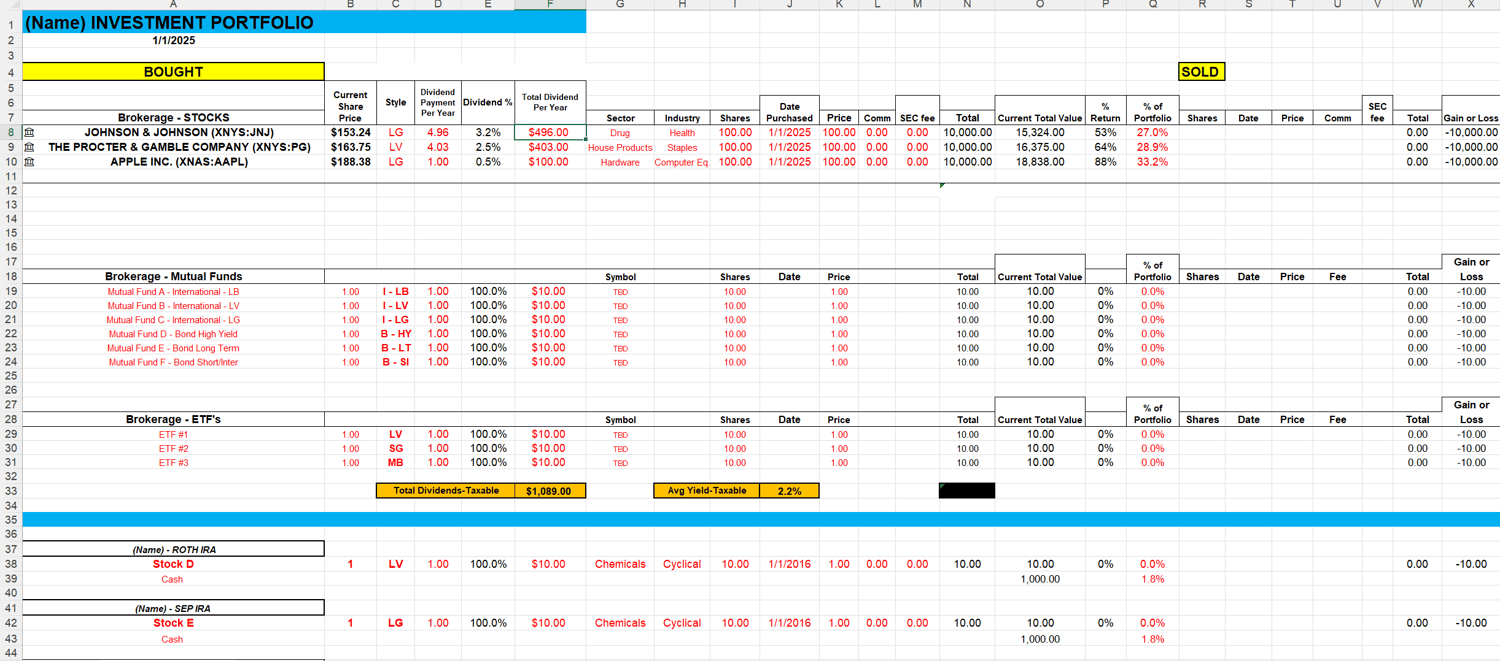
Task: Select the yellow BOUGHT header cell
Action: [173, 72]
